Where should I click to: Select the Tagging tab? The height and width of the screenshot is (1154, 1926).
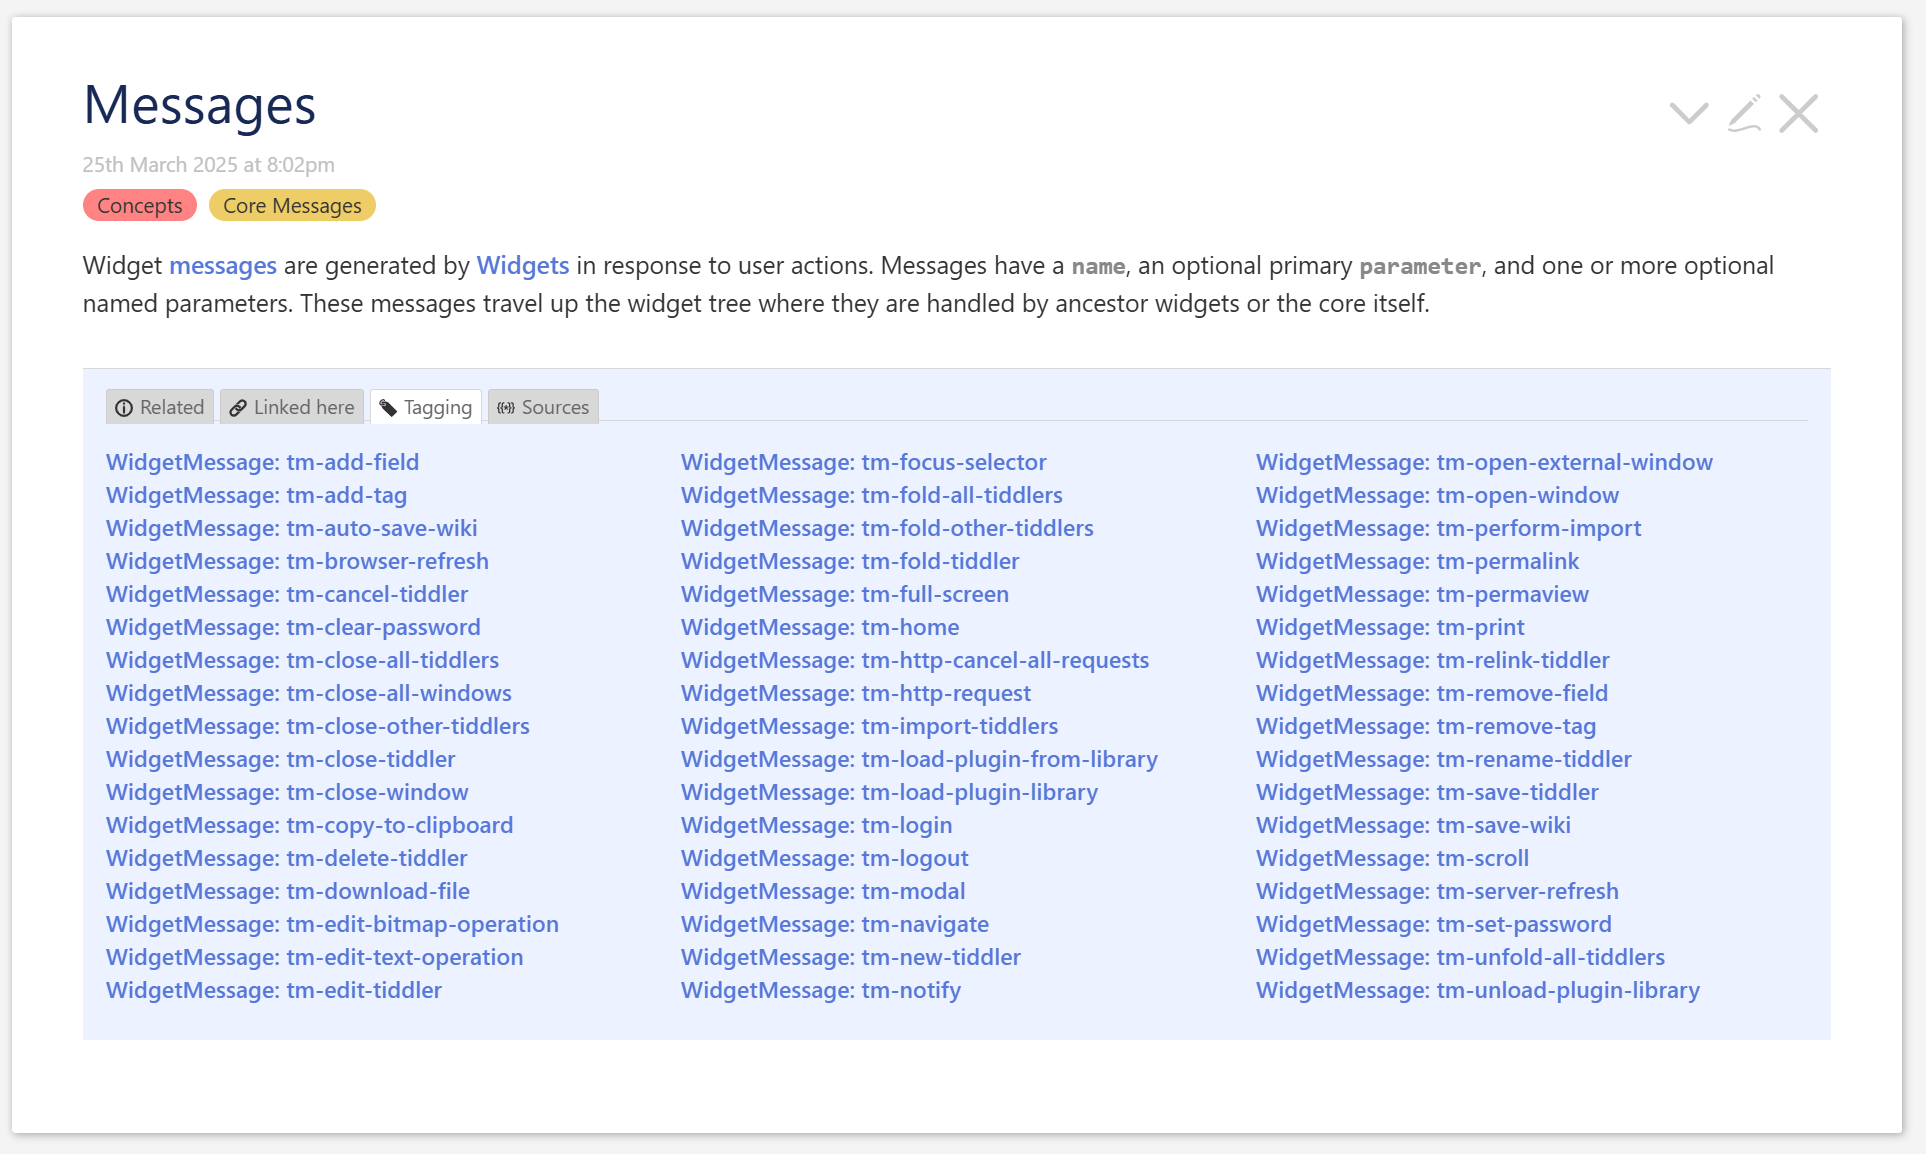[x=426, y=407]
